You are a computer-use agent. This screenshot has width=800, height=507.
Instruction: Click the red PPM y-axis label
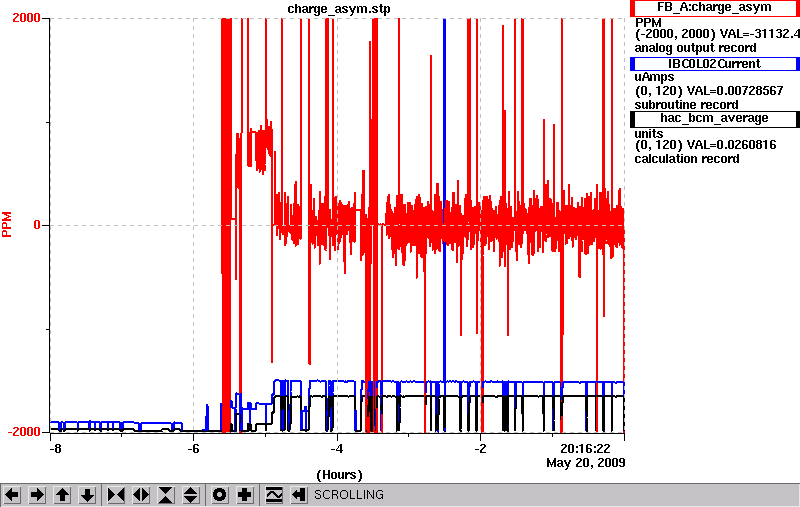[7, 224]
